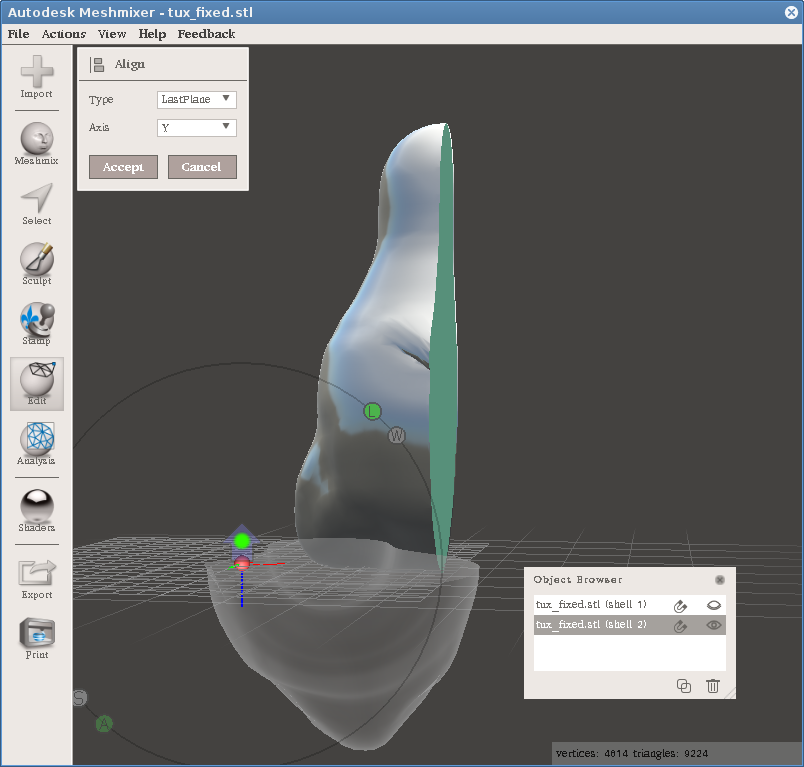Click the green A marker on the ring
The width and height of the screenshot is (804, 767).
tap(104, 724)
